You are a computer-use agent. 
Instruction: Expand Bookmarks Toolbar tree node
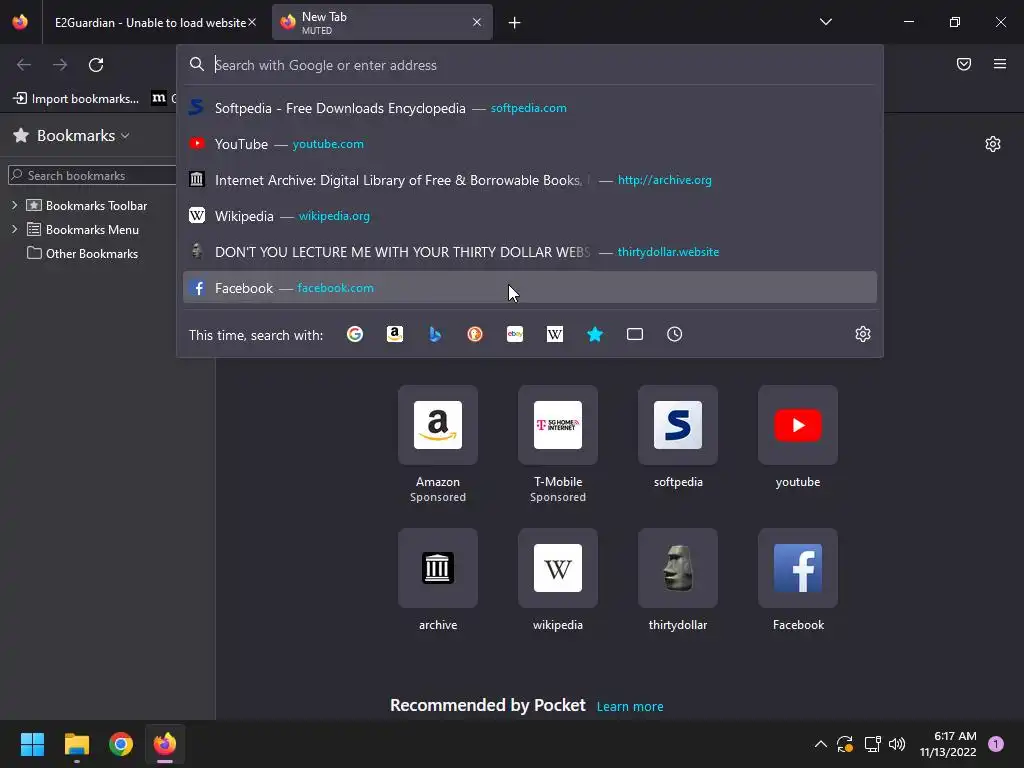[x=14, y=205]
